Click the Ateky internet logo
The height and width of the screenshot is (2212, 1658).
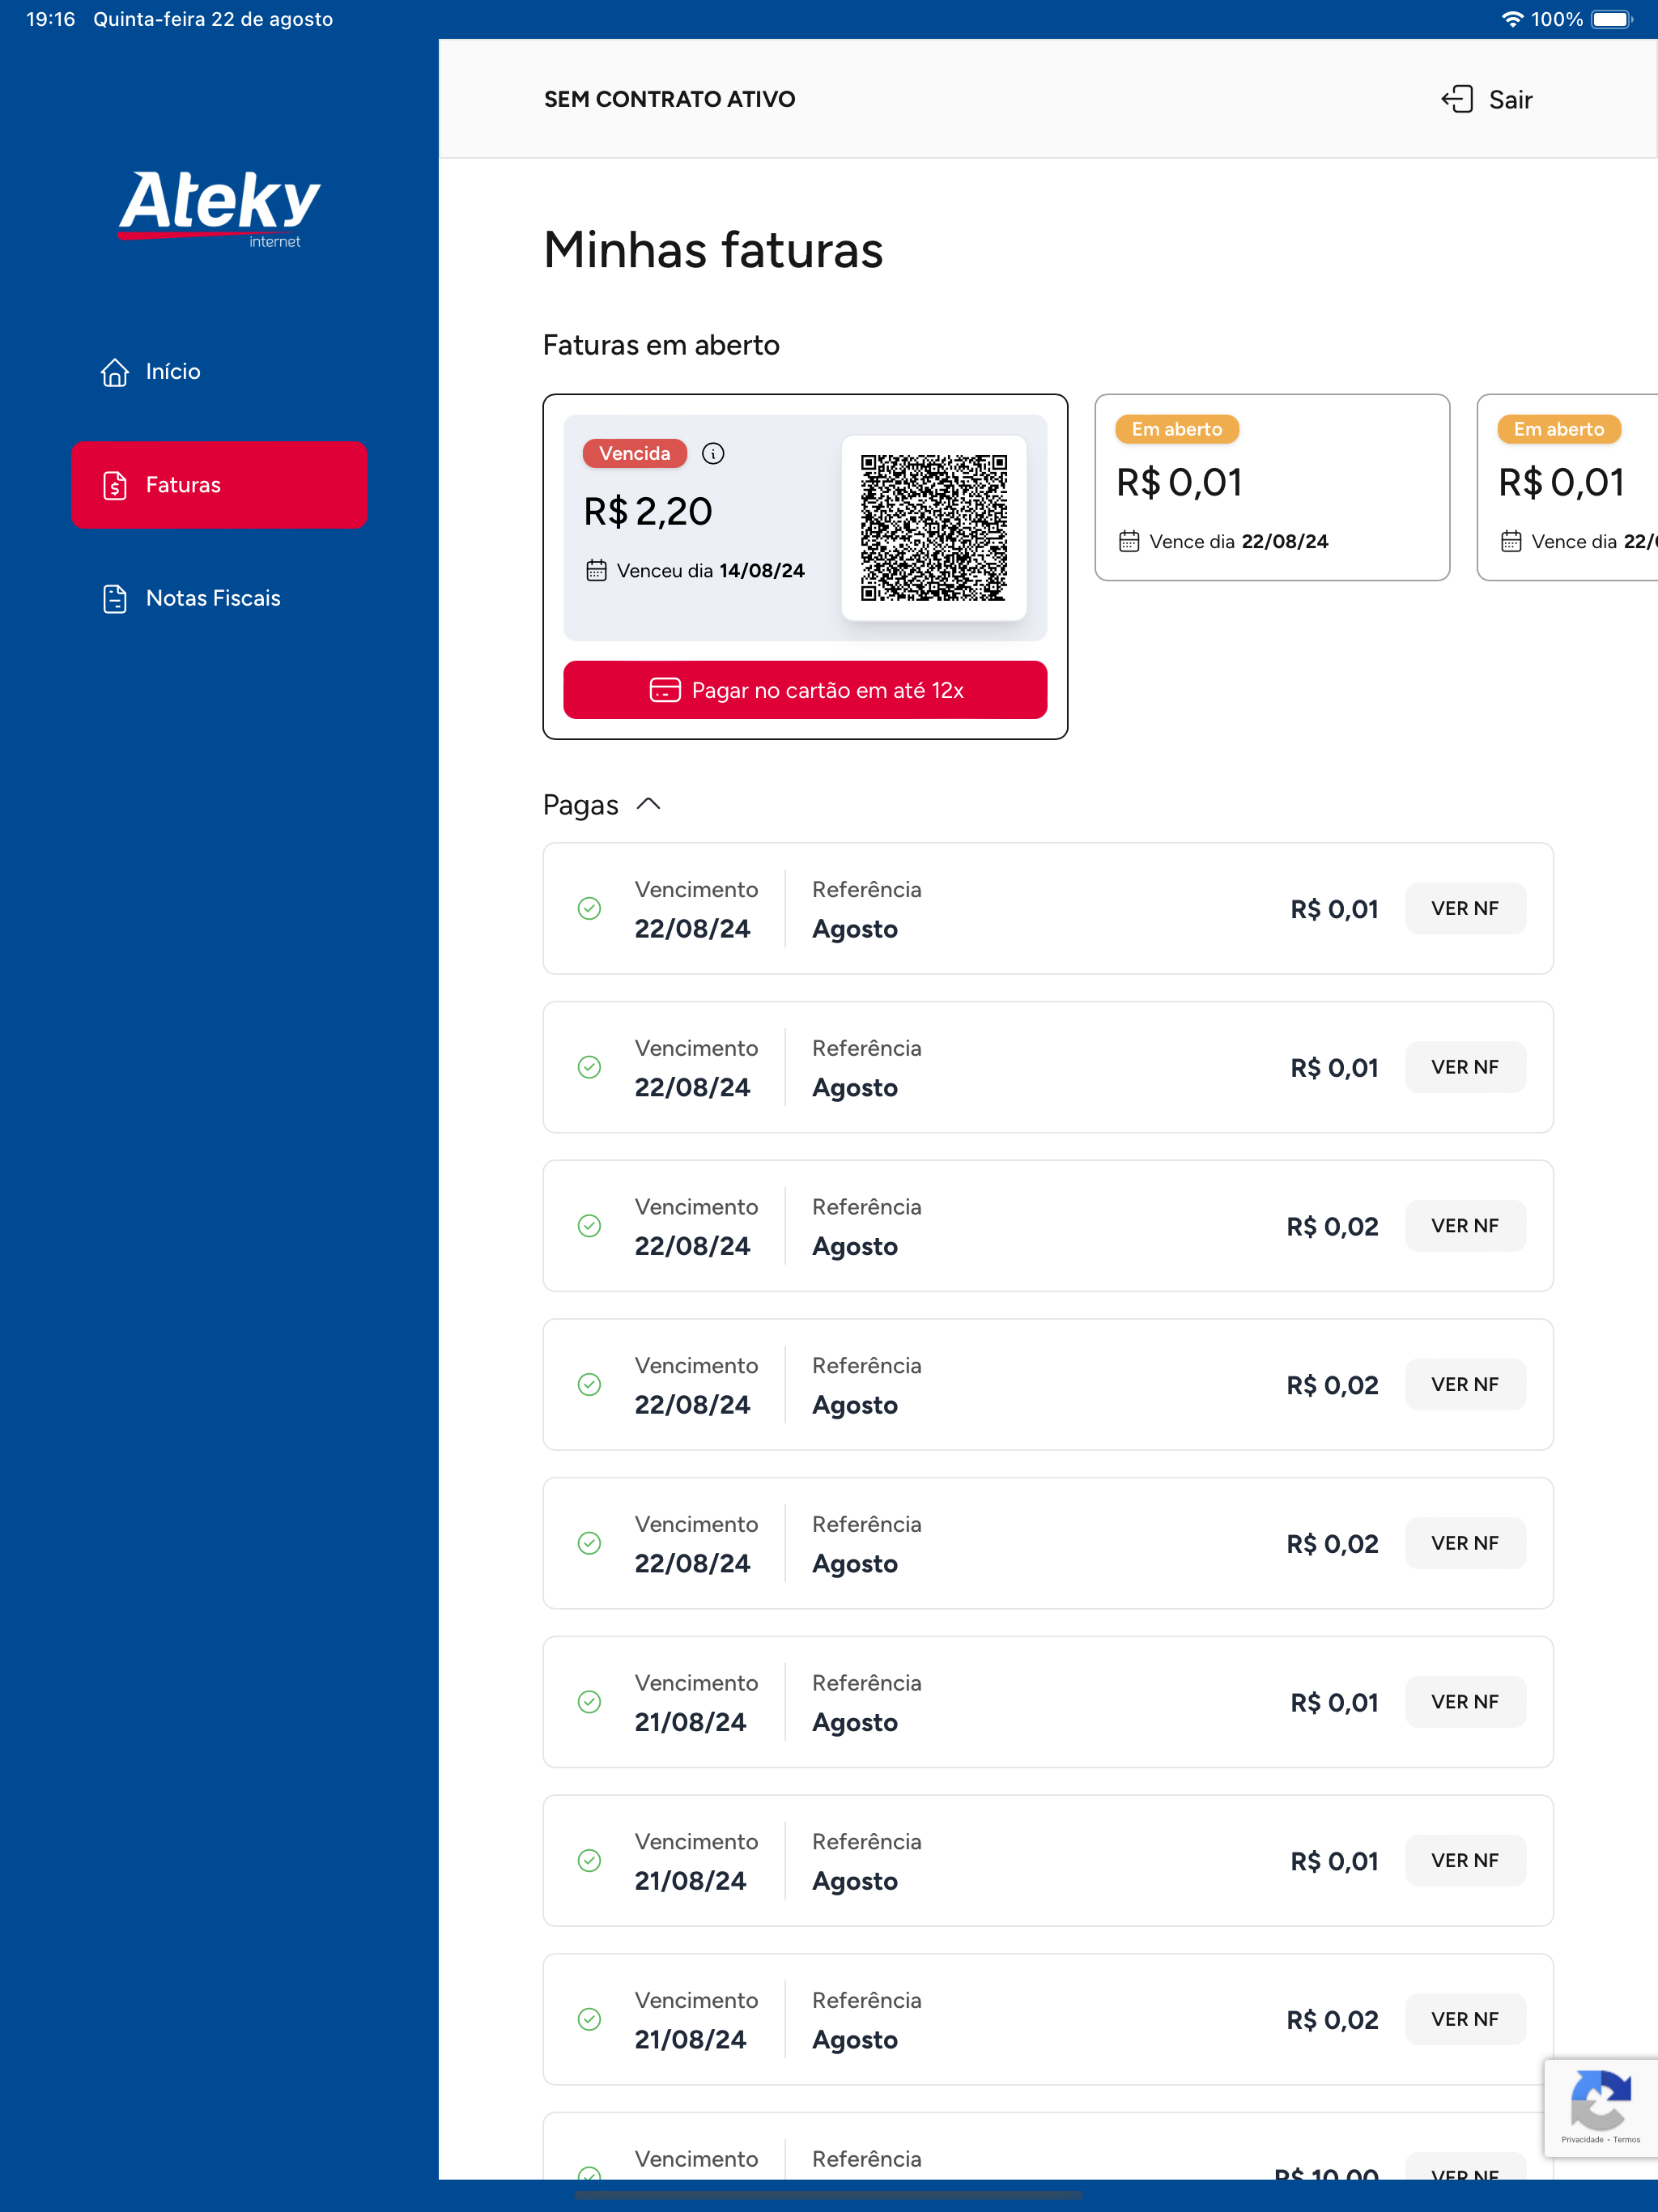click(x=219, y=208)
